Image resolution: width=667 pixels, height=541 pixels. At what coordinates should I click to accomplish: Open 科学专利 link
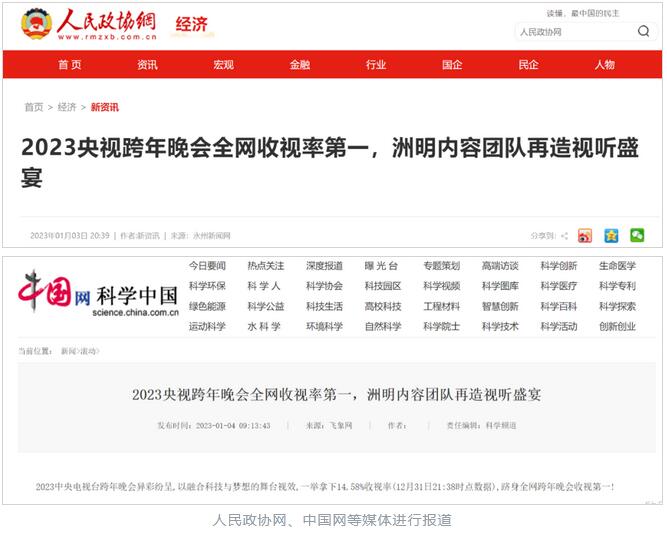(617, 286)
